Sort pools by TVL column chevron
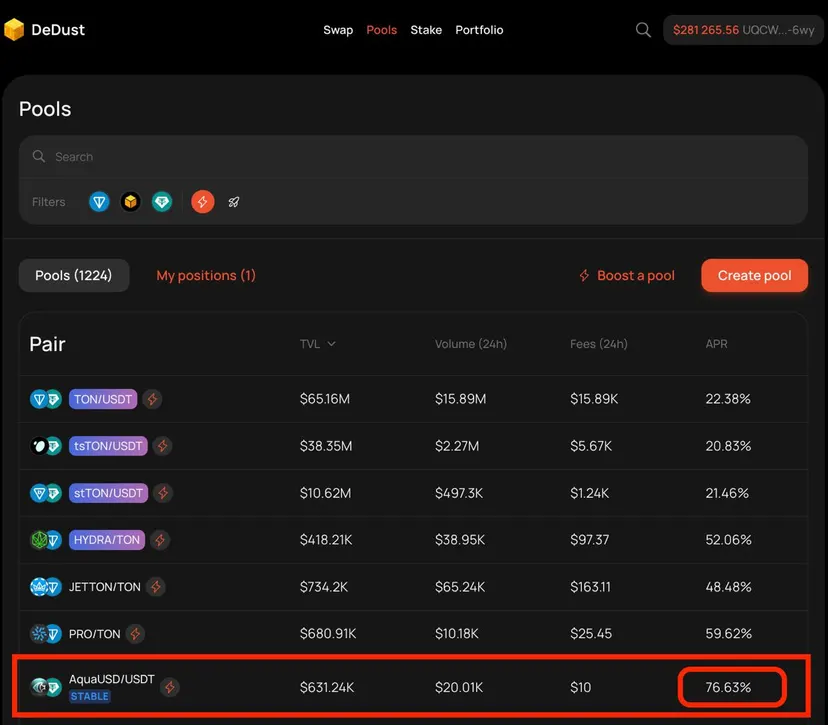Screen dimensions: 828x725 [331, 344]
